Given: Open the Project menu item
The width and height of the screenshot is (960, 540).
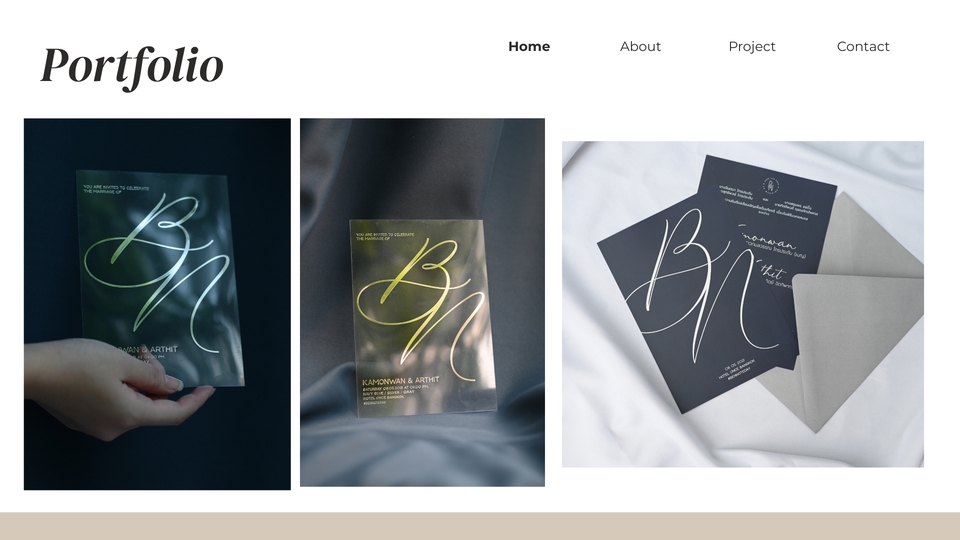Looking at the screenshot, I should (x=752, y=47).
